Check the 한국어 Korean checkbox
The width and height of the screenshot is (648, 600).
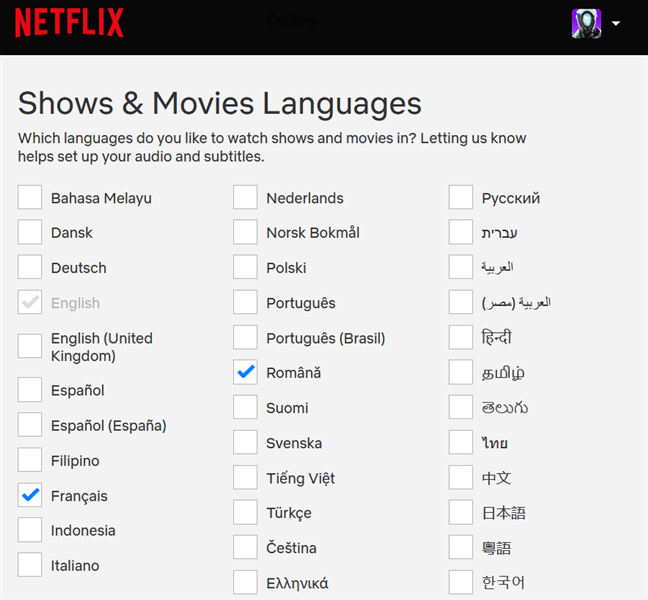point(461,582)
